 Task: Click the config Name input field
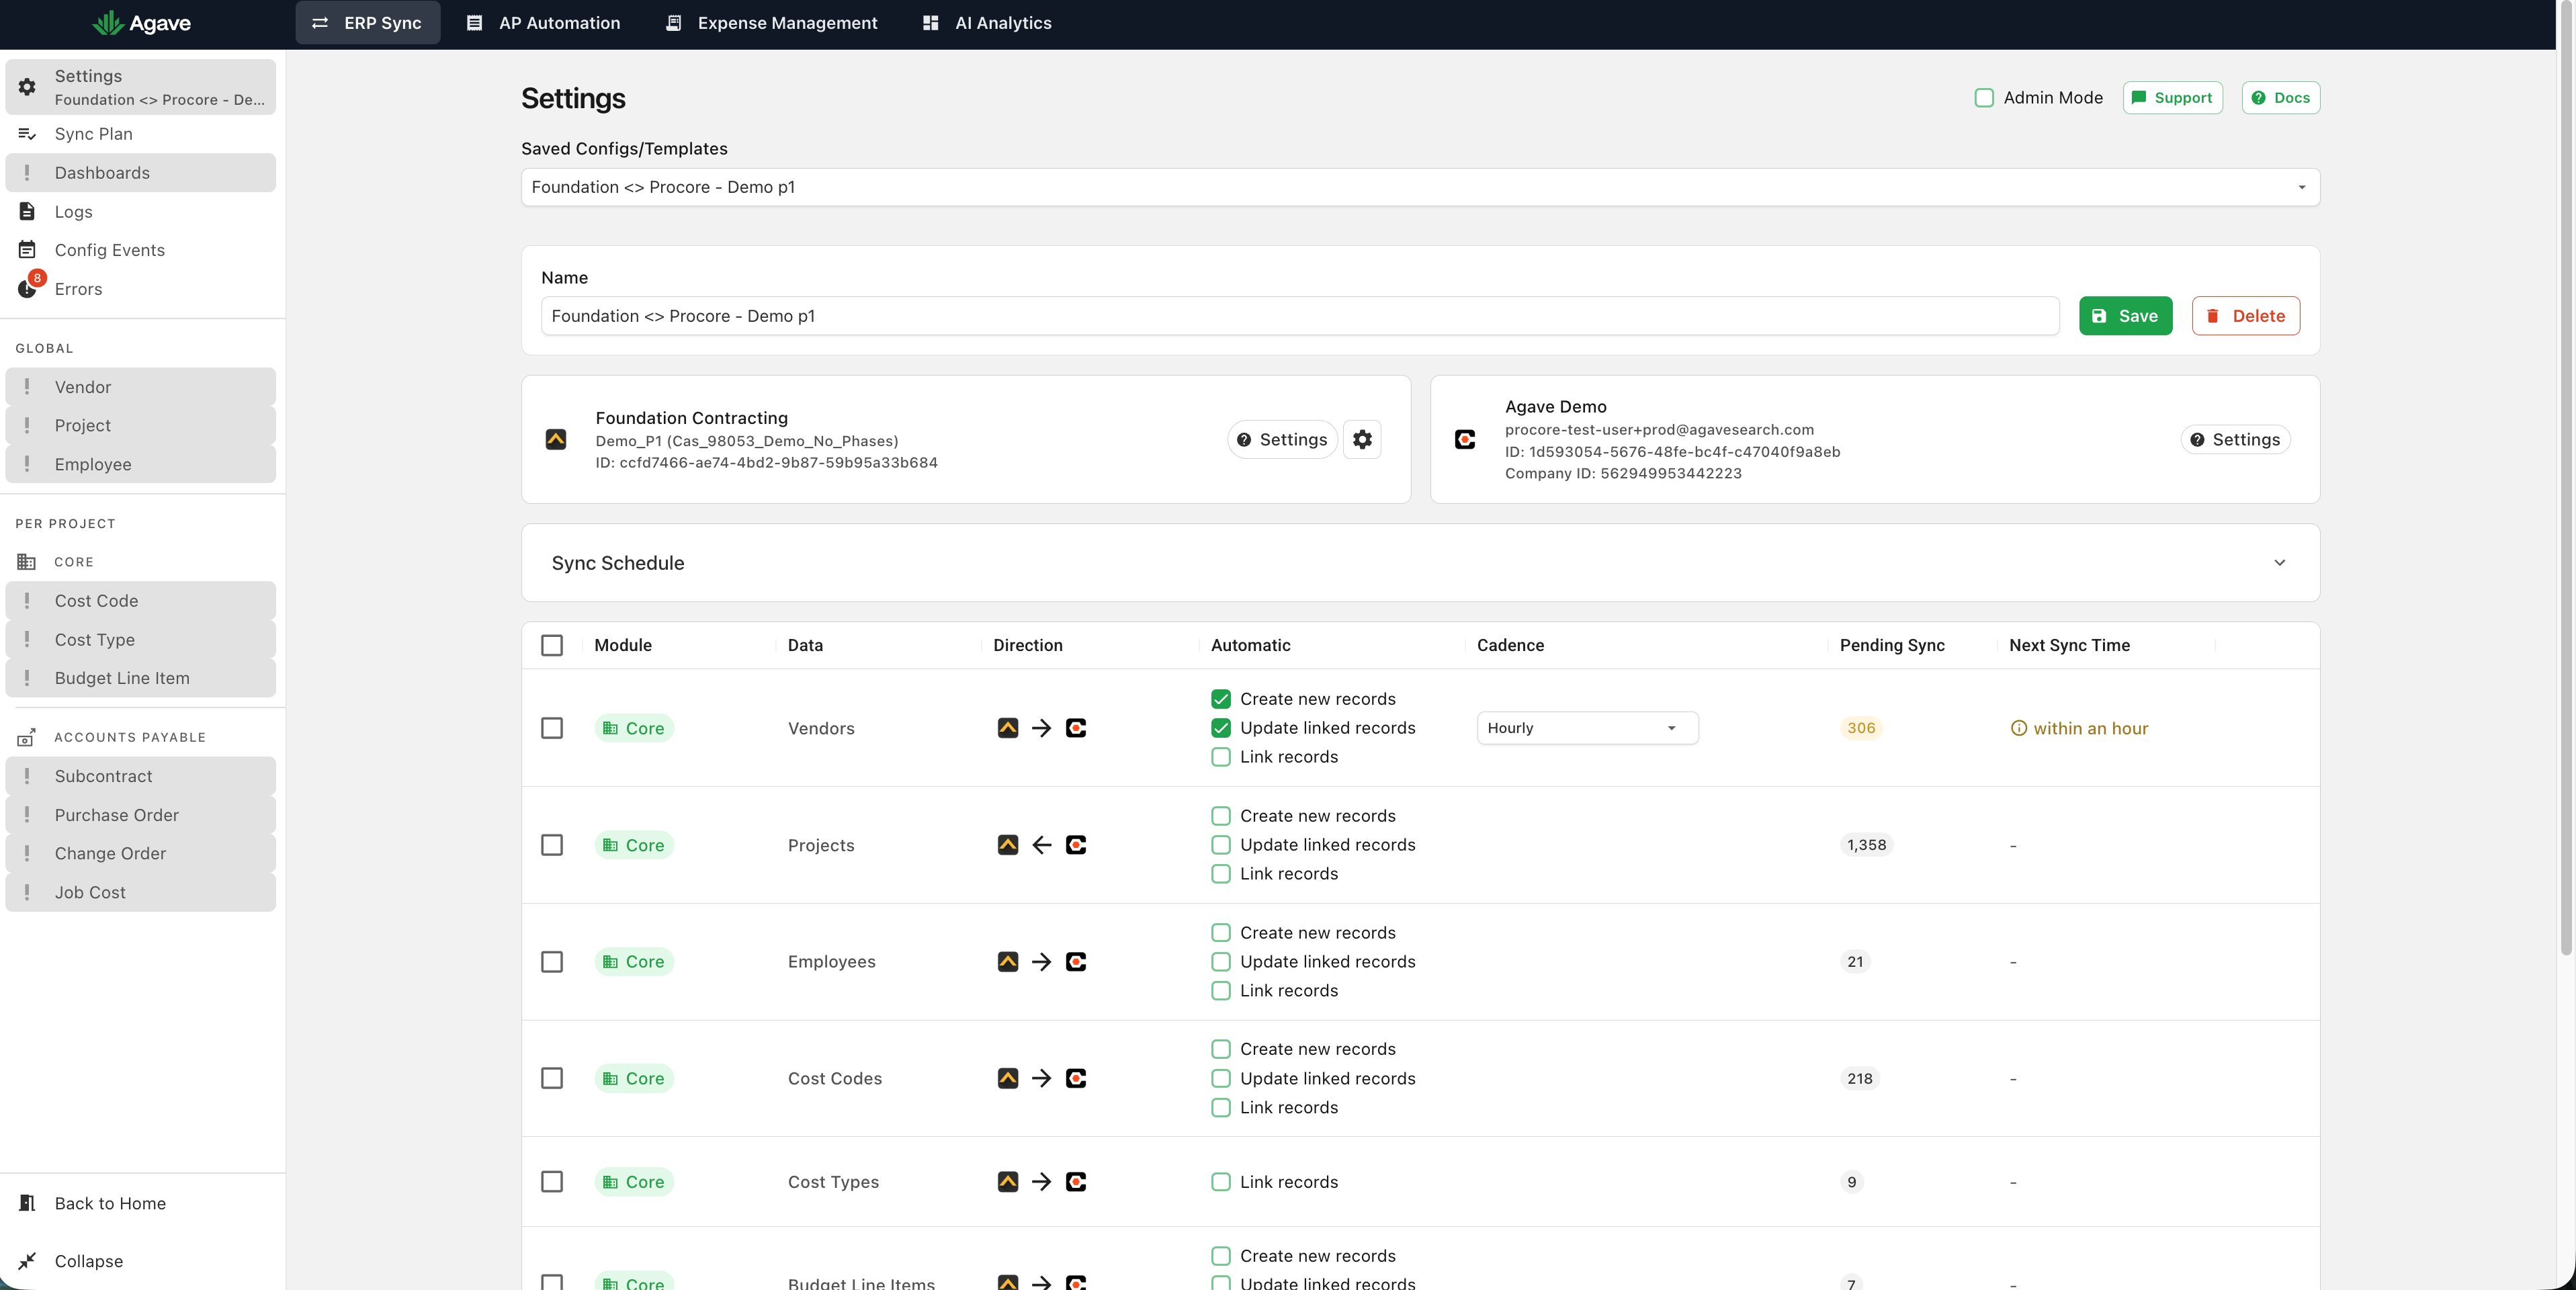coord(1300,316)
